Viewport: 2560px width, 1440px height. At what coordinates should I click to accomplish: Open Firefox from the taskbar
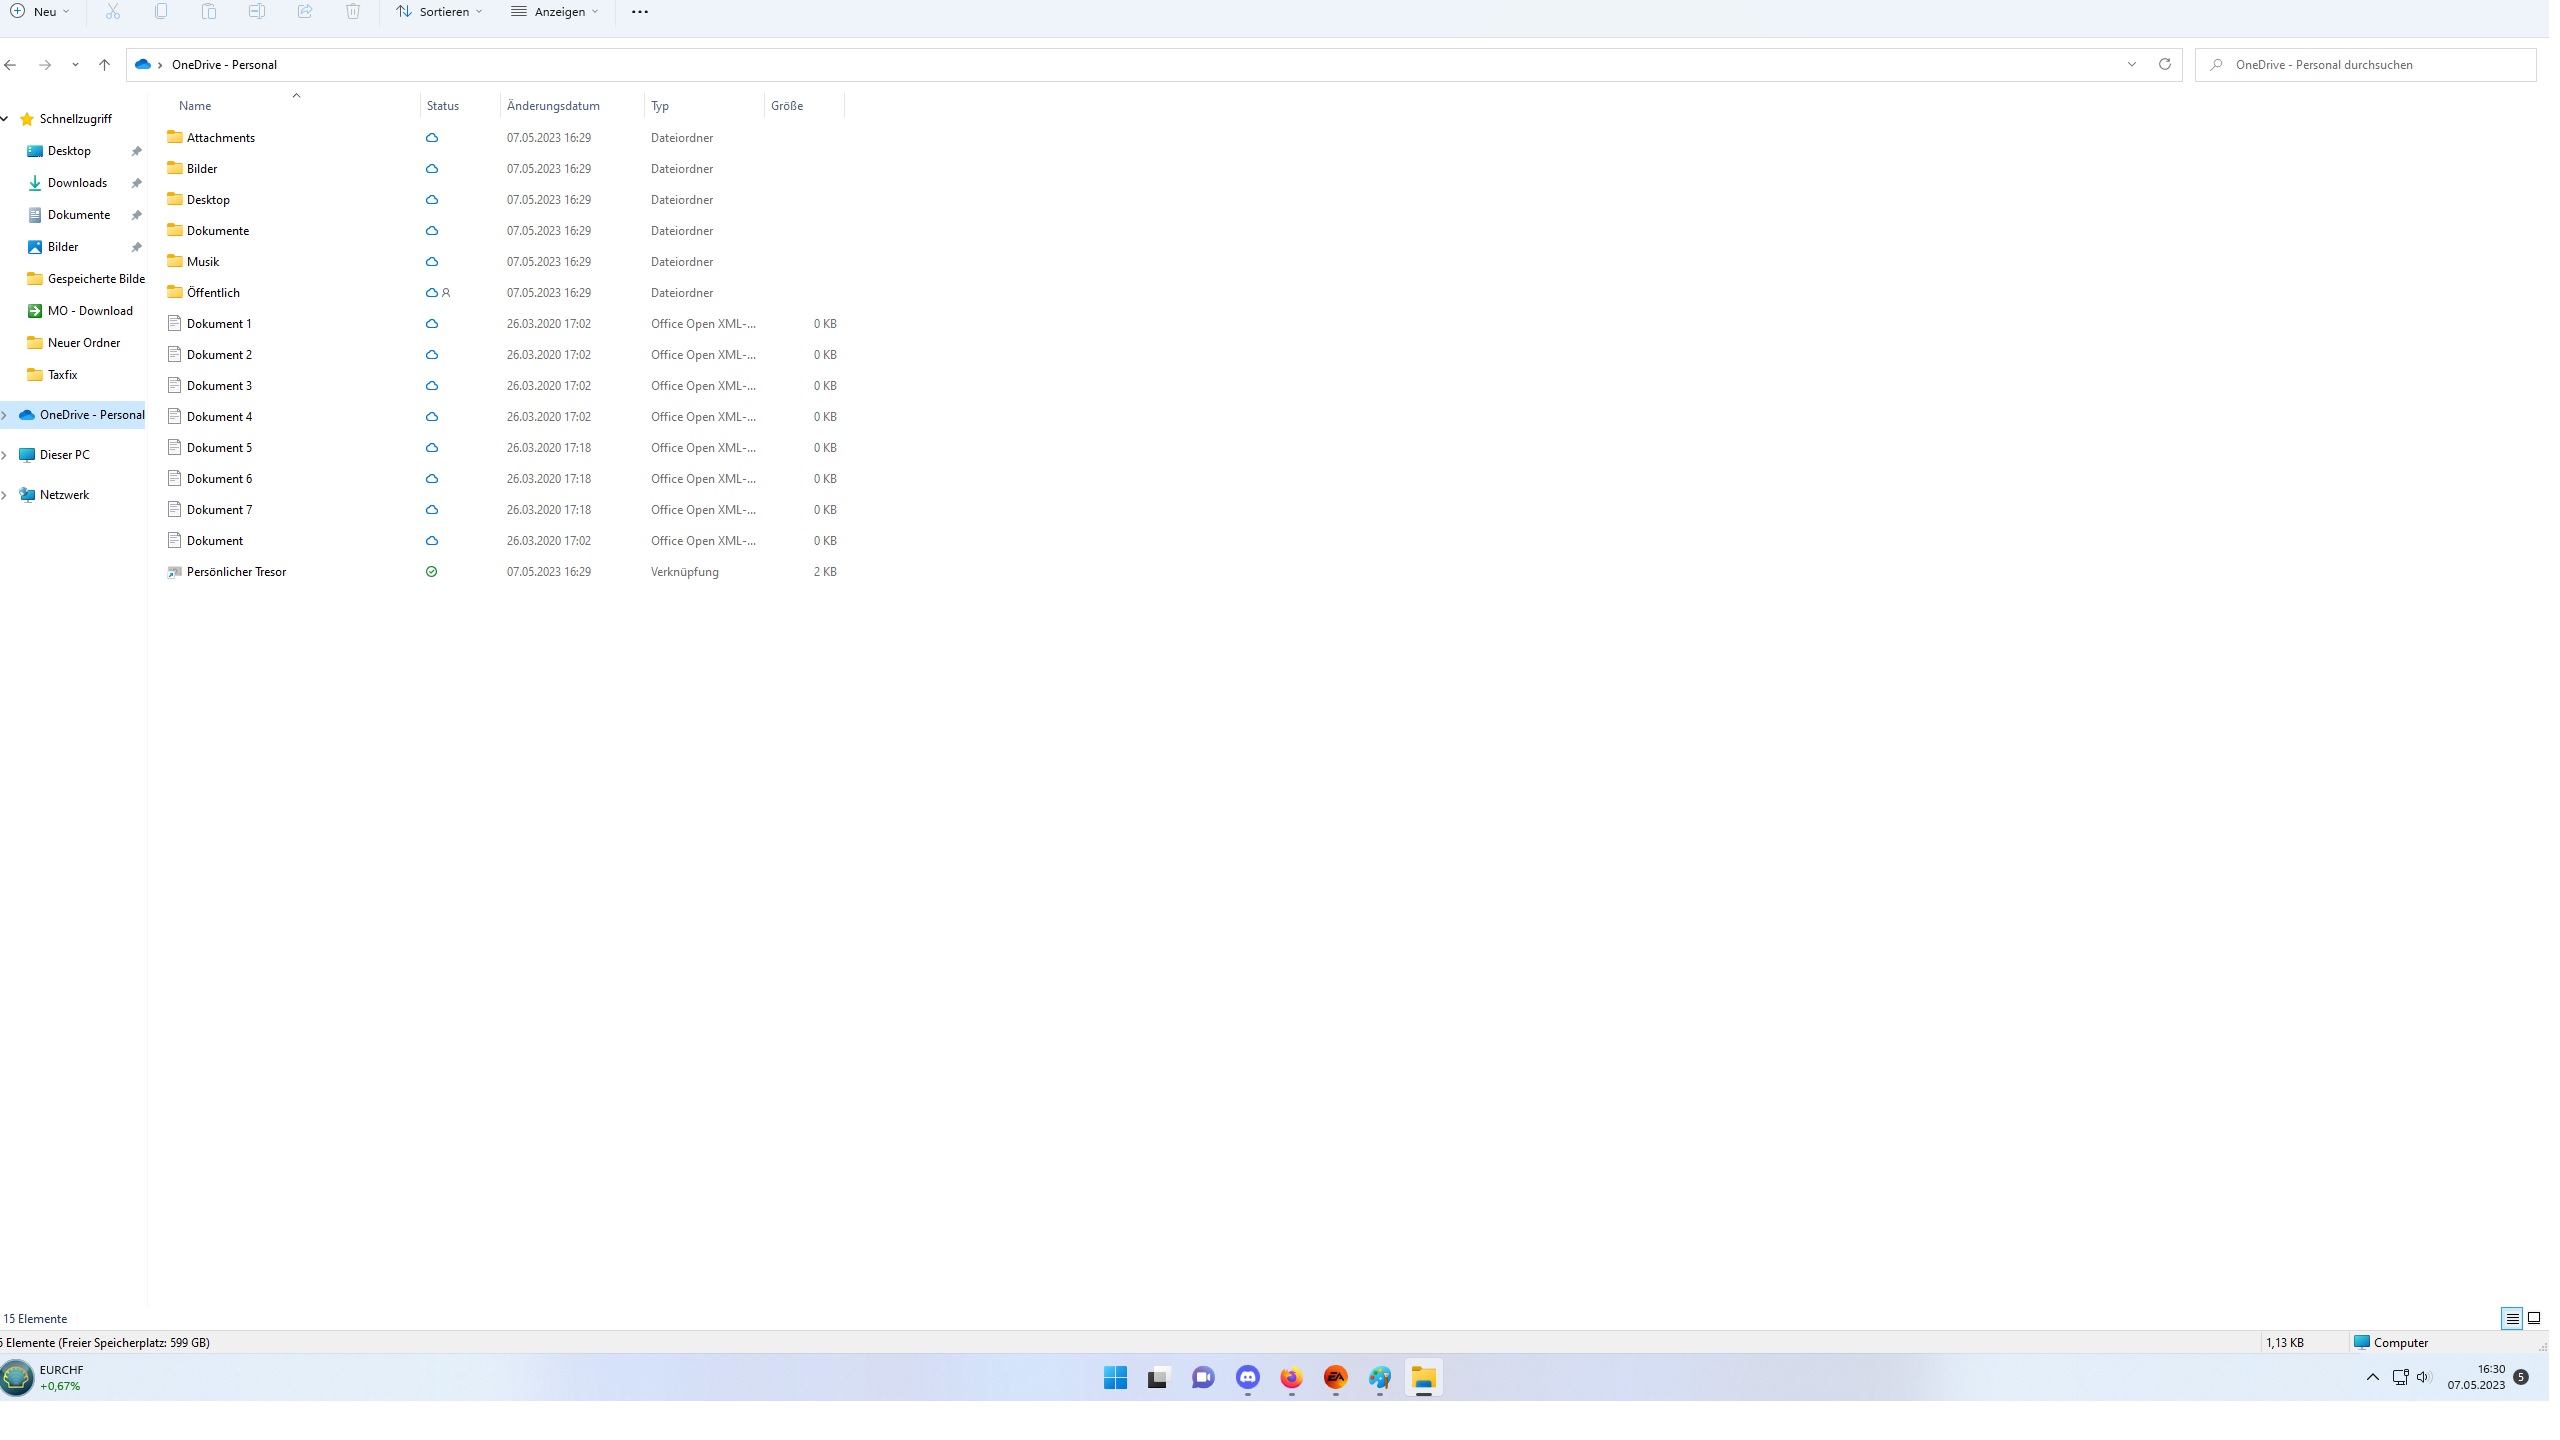tap(1291, 1378)
